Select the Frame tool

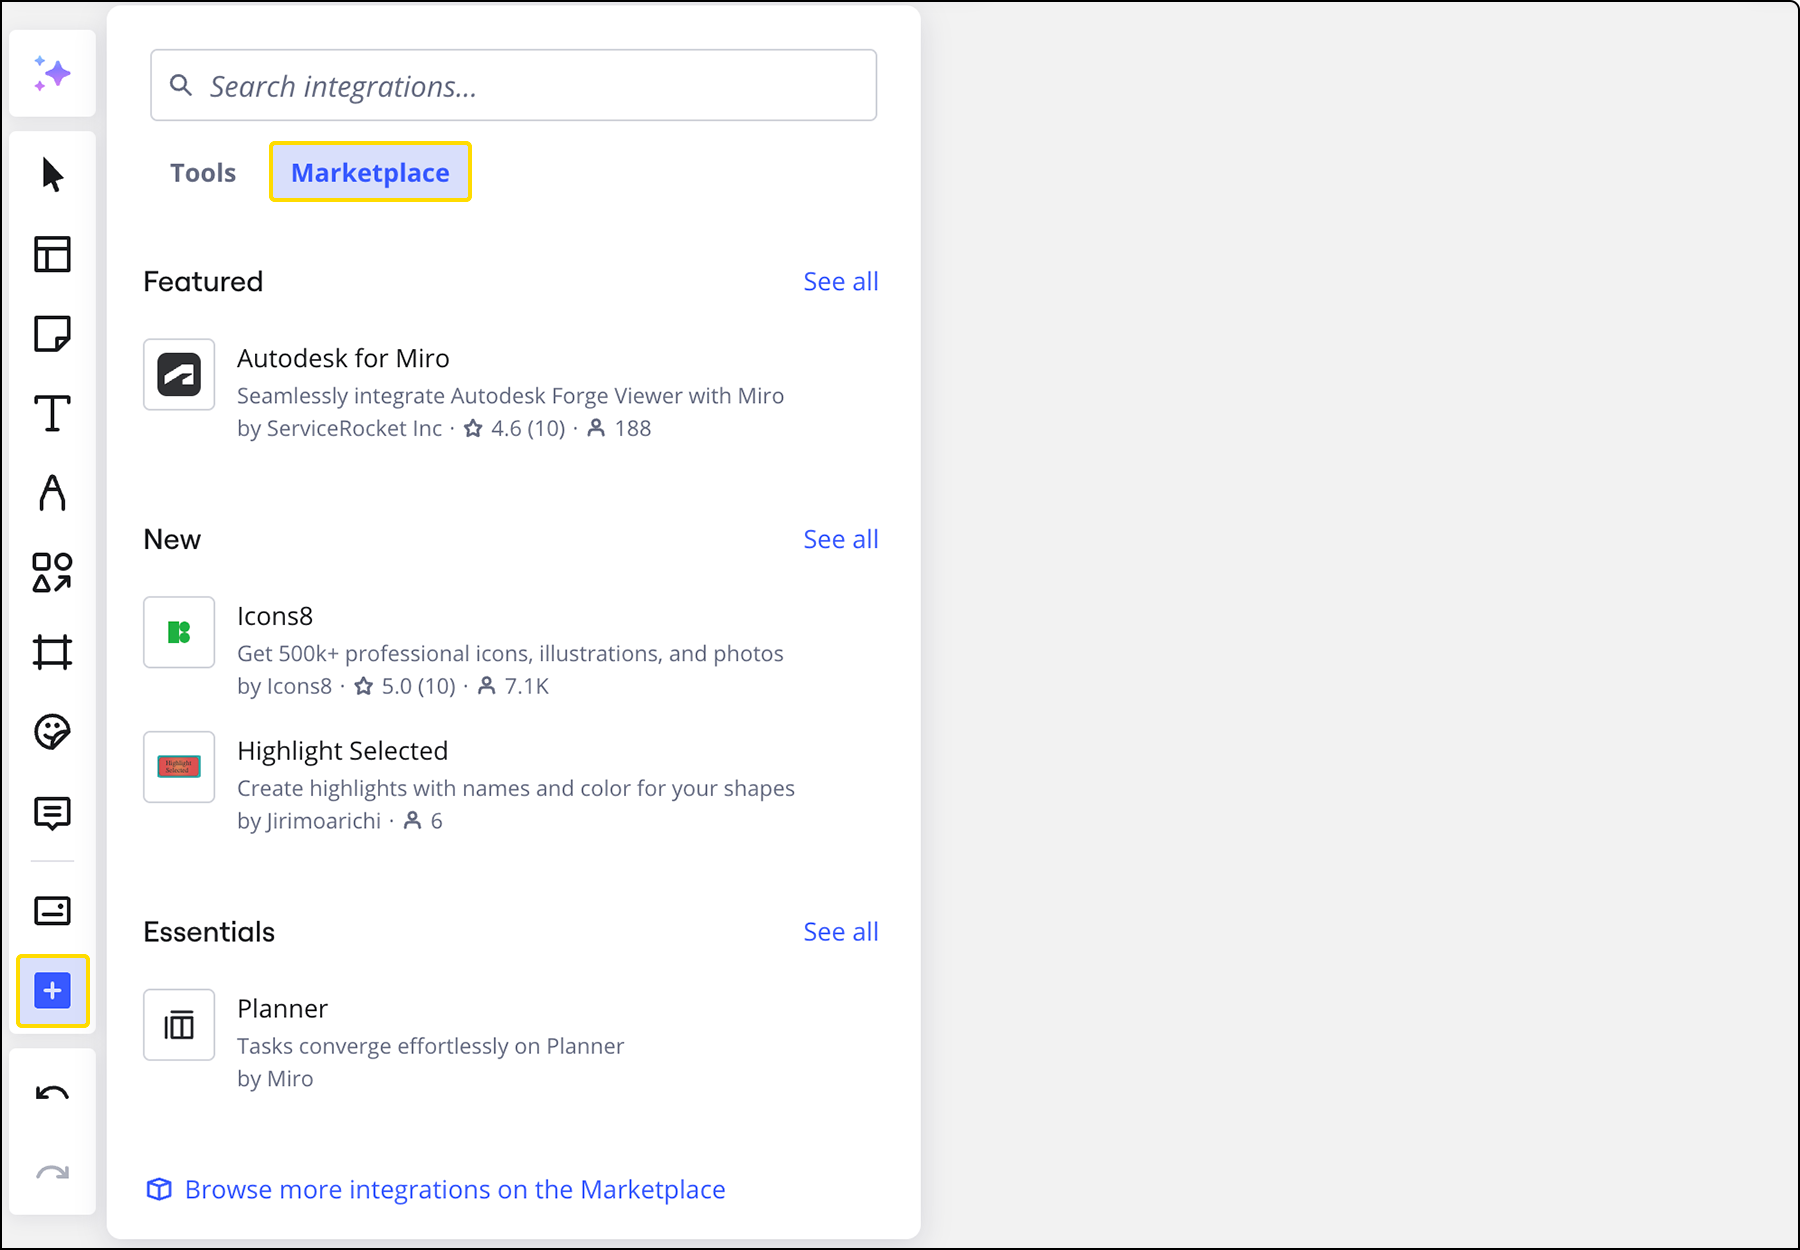(x=52, y=652)
